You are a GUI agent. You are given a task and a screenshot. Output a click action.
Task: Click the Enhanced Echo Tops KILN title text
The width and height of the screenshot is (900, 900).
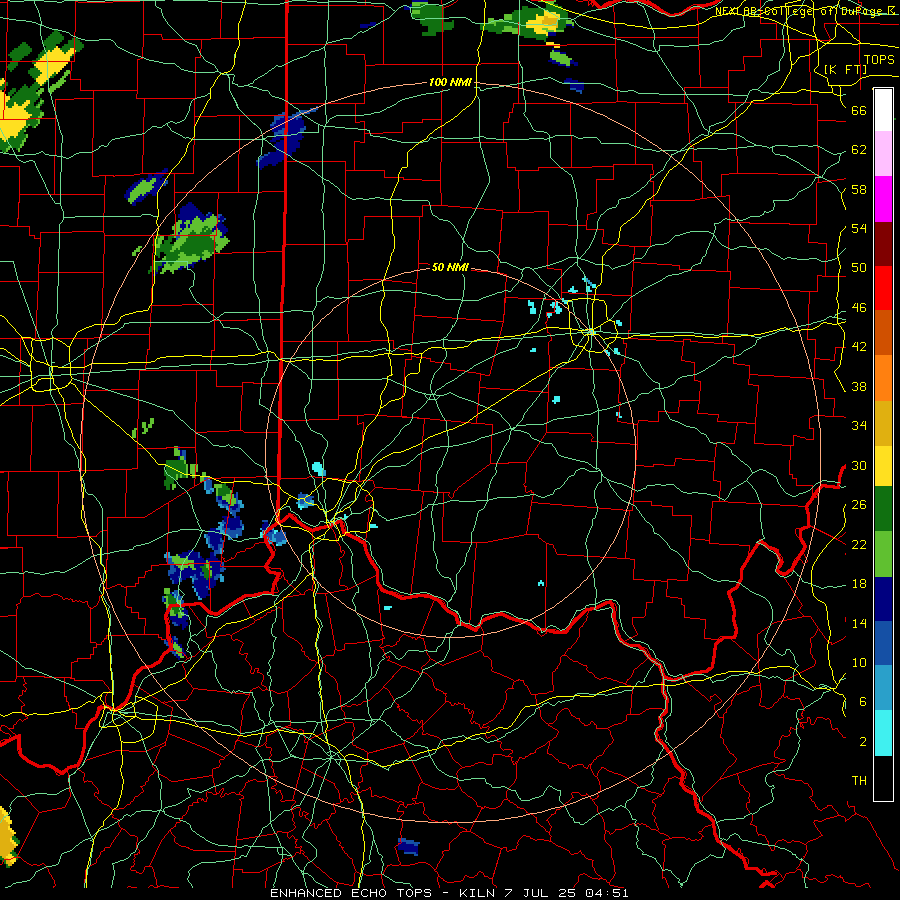(x=449, y=893)
